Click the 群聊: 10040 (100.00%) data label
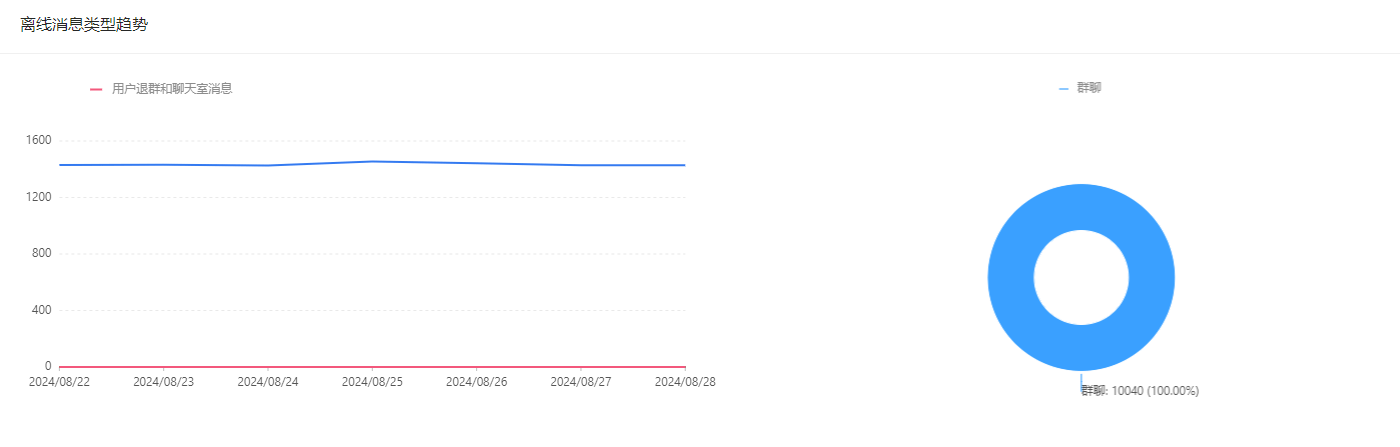The image size is (1400, 447). coord(1140,391)
